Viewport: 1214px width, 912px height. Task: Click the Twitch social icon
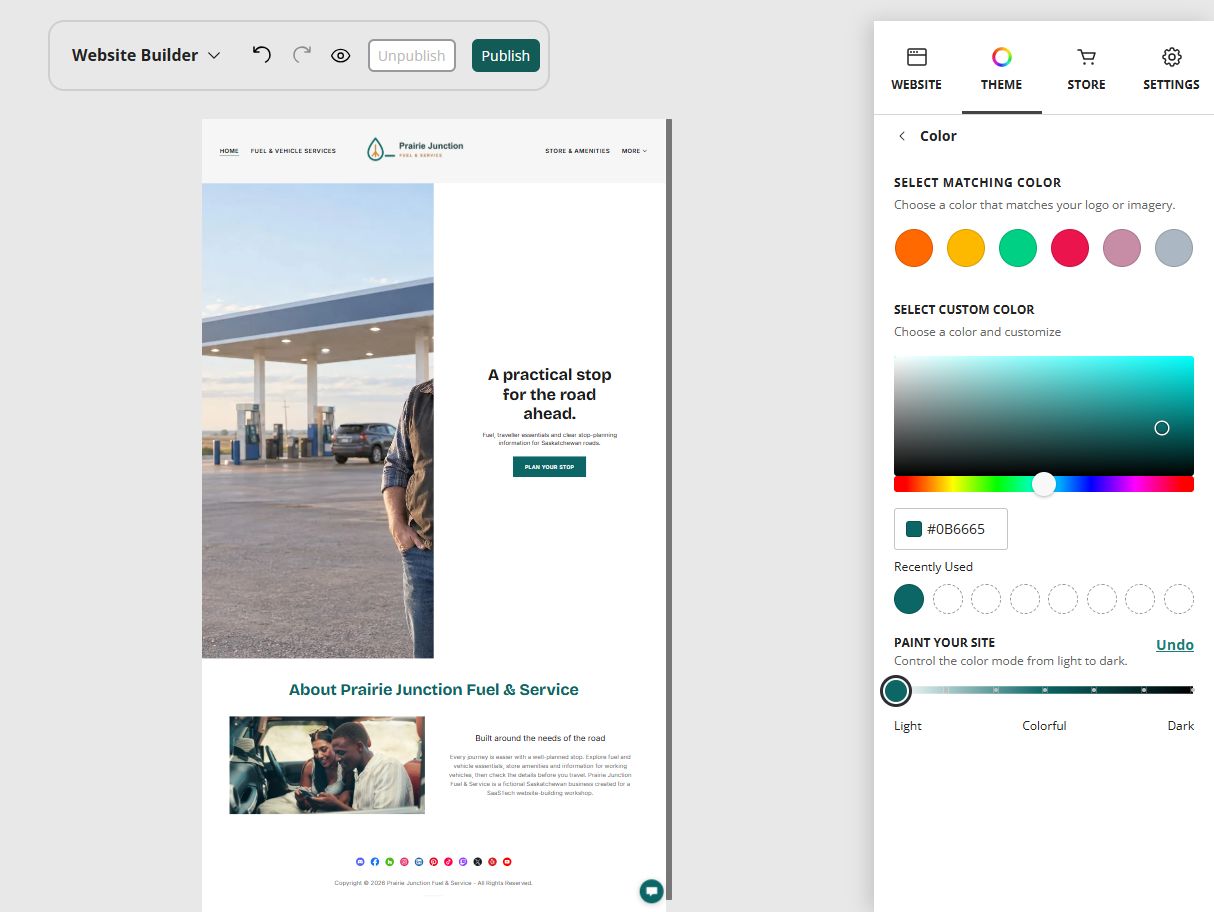click(463, 862)
